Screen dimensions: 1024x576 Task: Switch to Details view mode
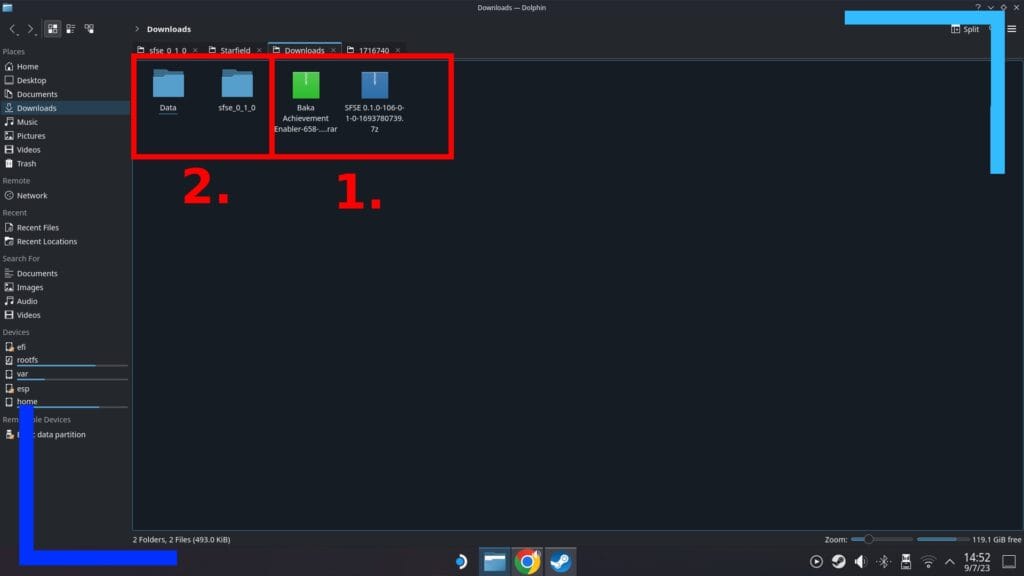tap(90, 29)
